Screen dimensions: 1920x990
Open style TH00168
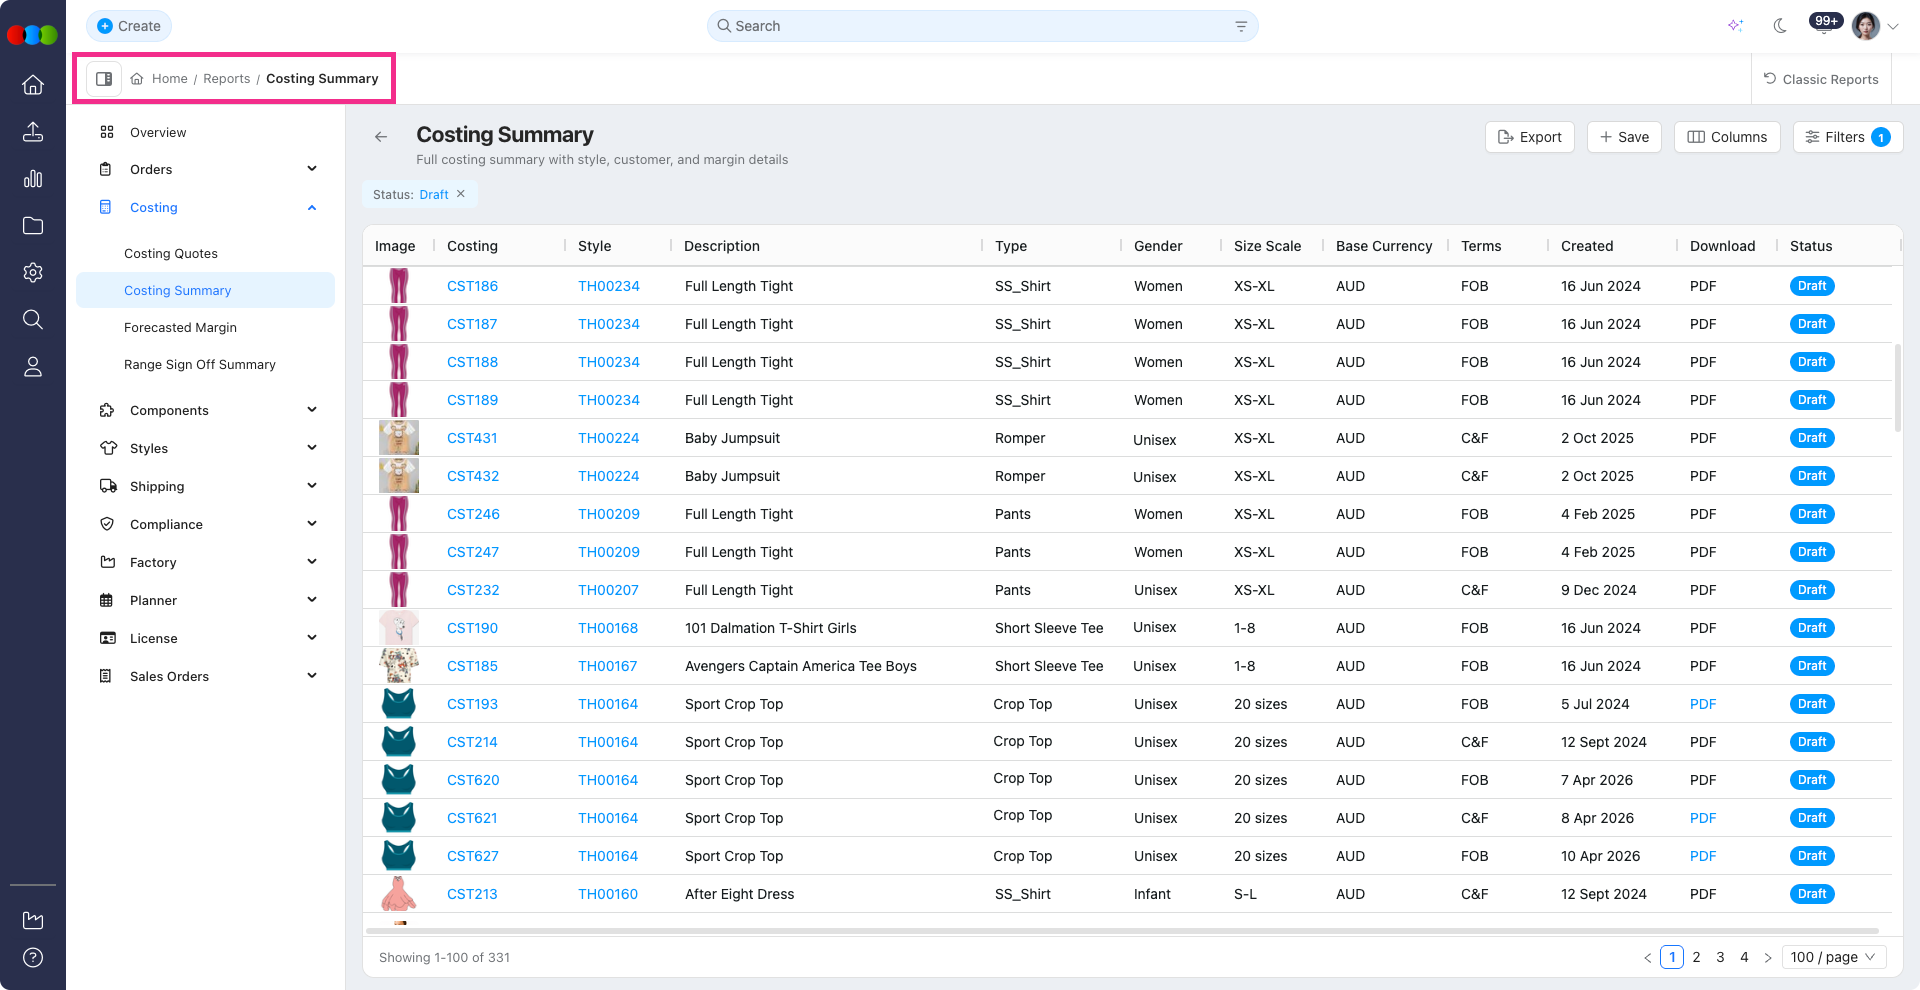point(608,628)
